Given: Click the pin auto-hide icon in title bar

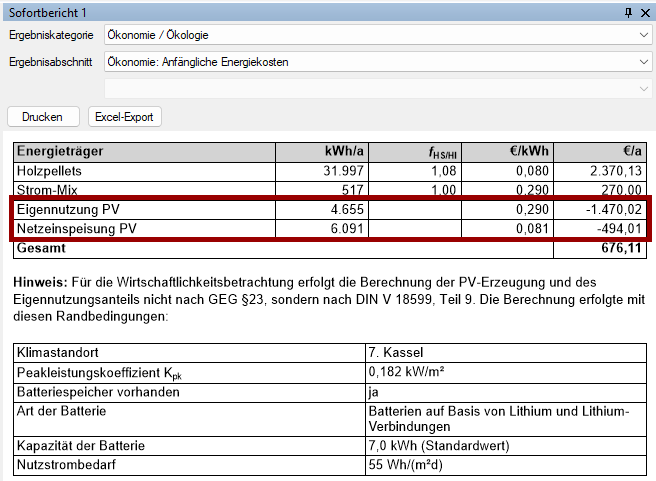Looking at the screenshot, I should tap(628, 12).
